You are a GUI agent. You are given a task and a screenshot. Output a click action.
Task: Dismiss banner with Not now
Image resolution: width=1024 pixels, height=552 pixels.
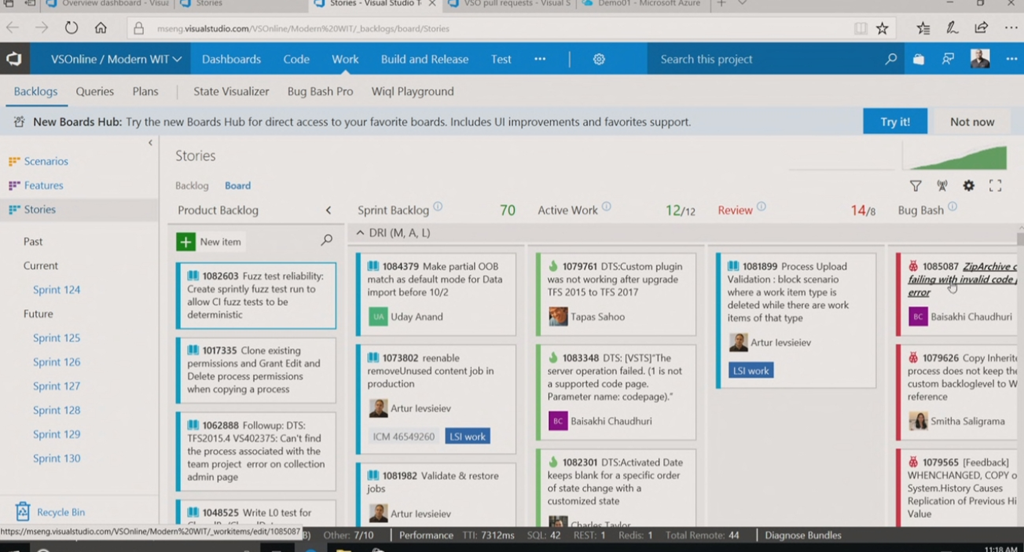(x=972, y=122)
